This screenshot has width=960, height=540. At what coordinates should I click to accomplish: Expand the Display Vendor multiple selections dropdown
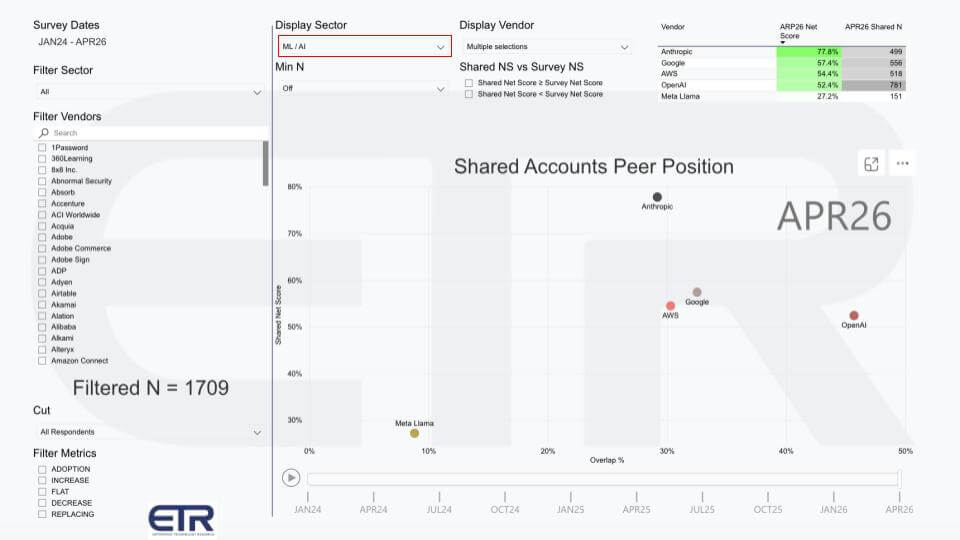pos(545,47)
